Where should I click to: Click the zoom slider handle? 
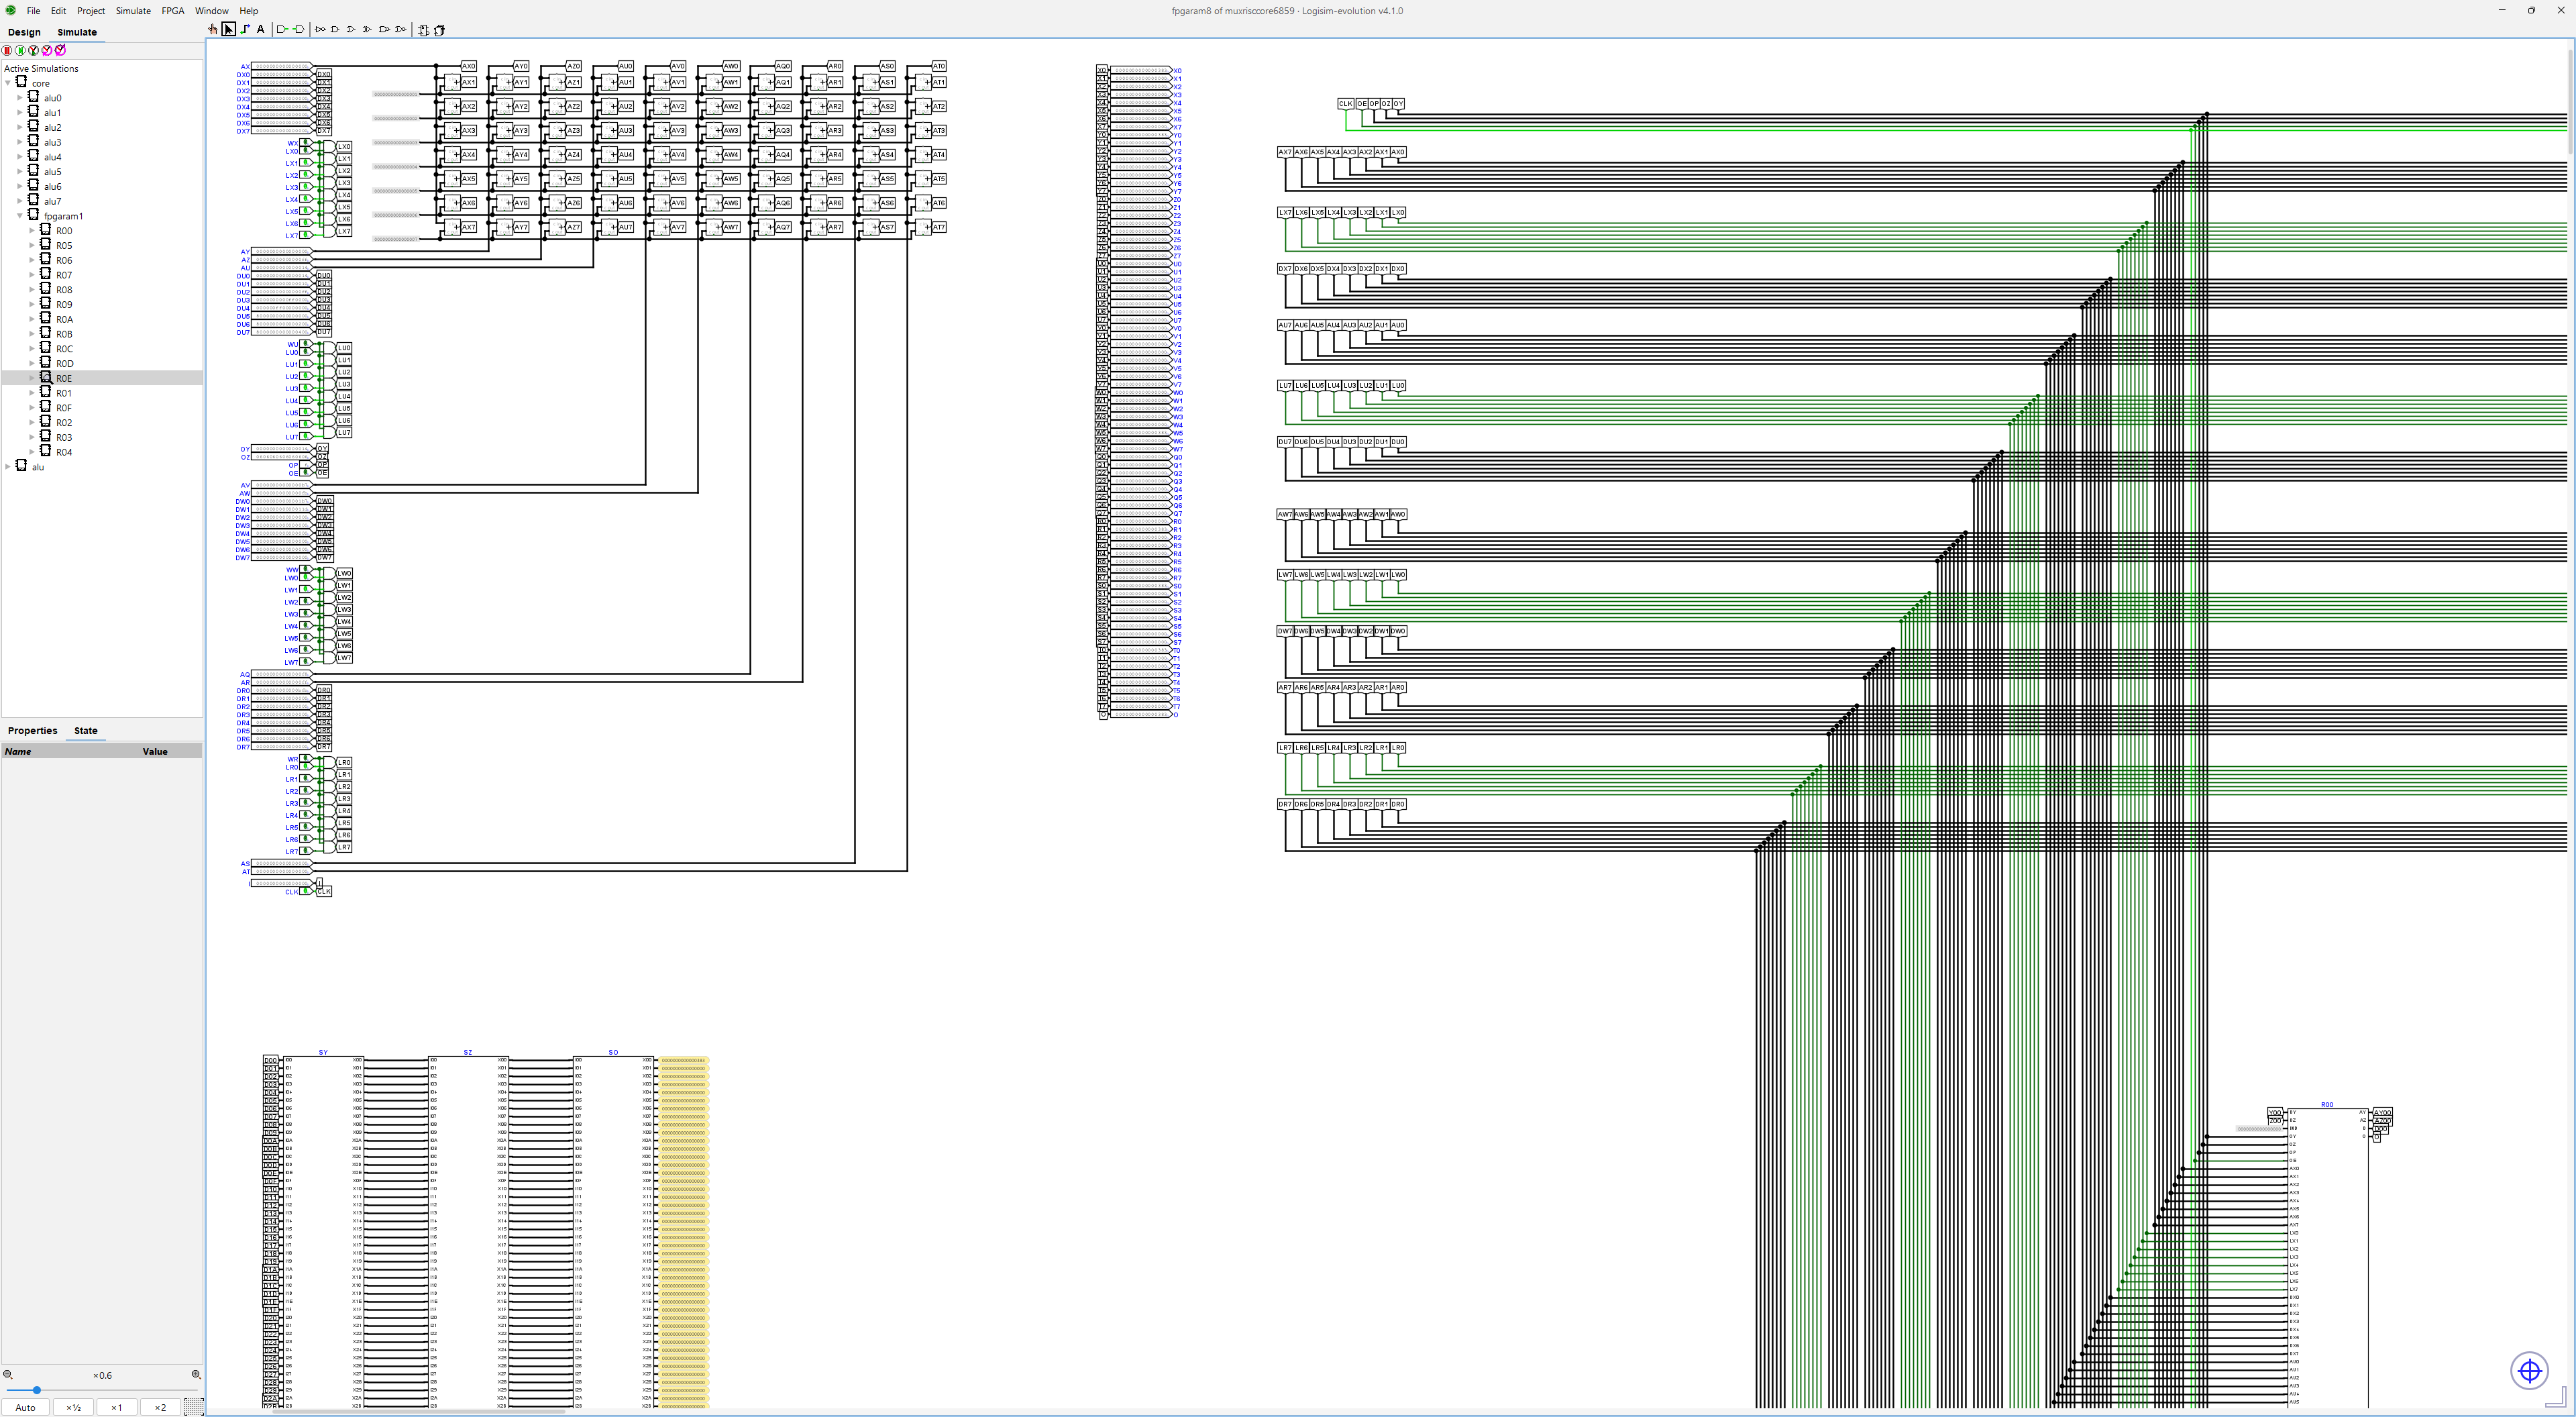click(37, 1390)
